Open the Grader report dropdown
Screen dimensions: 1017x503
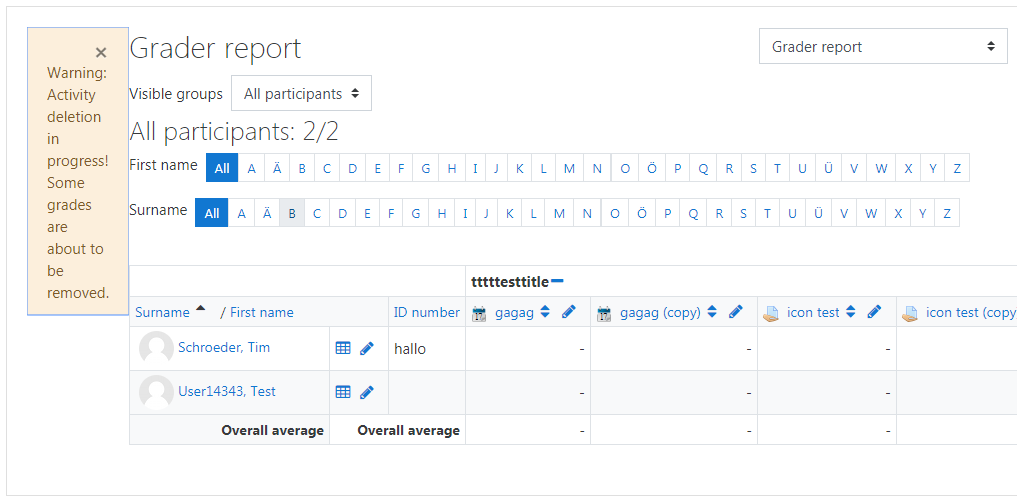883,46
